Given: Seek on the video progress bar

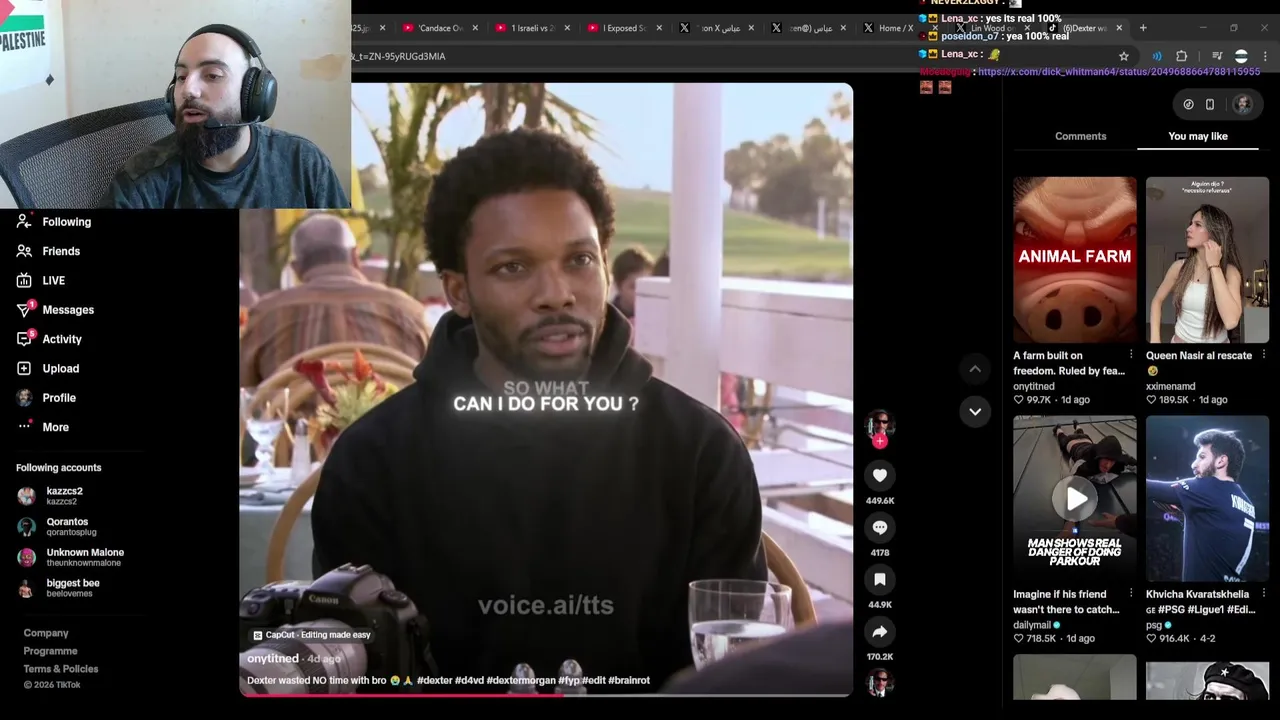Looking at the screenshot, I should coord(546,695).
